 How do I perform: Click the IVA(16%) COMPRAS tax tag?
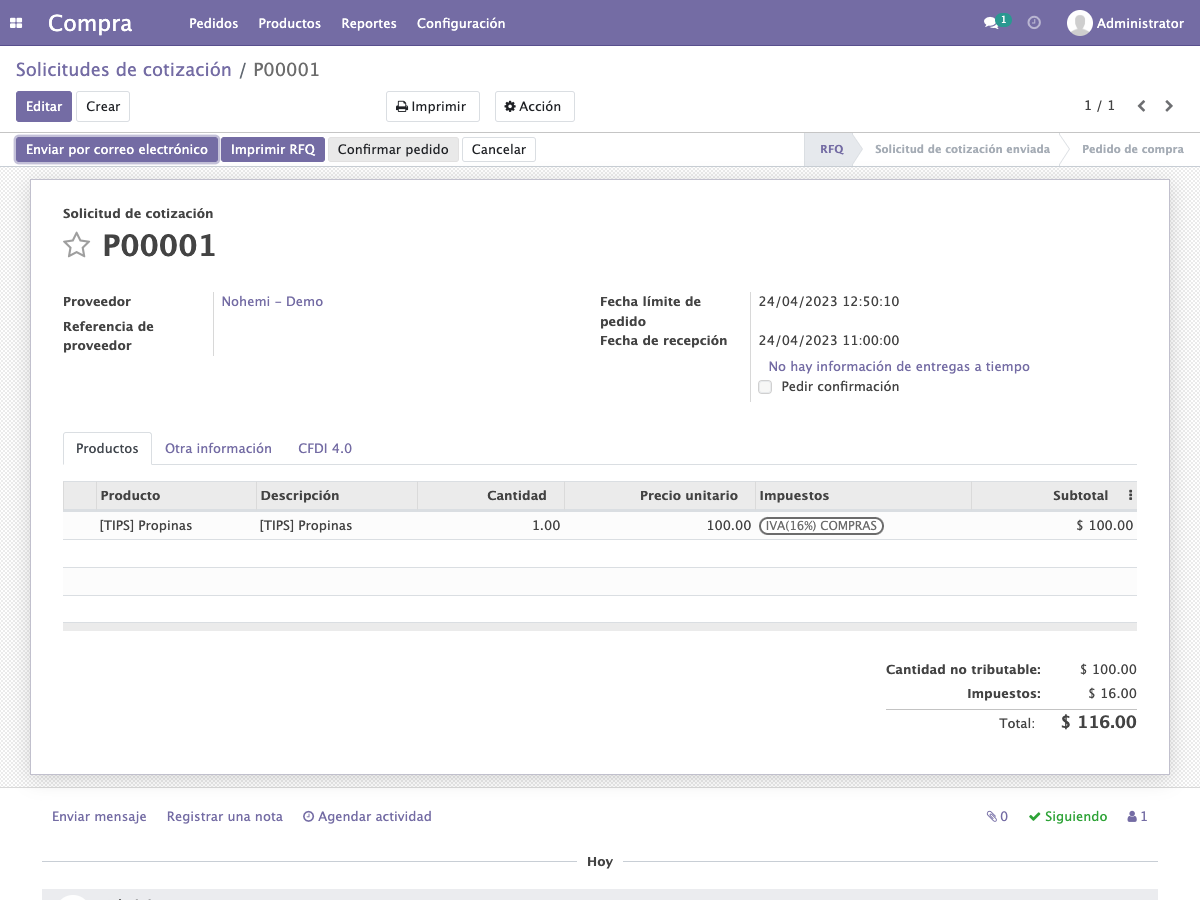click(x=821, y=526)
